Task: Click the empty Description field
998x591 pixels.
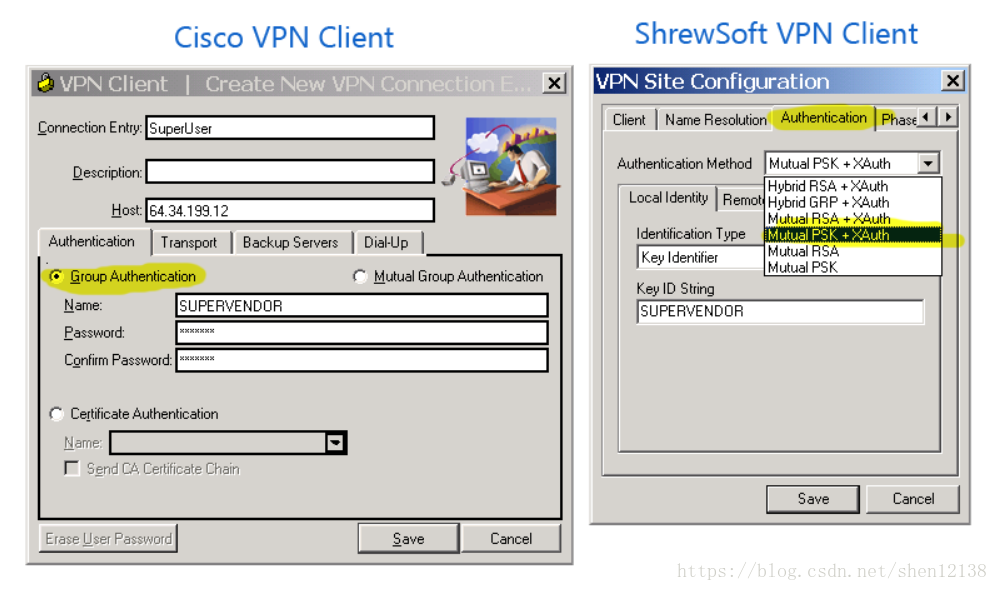Action: [x=290, y=172]
